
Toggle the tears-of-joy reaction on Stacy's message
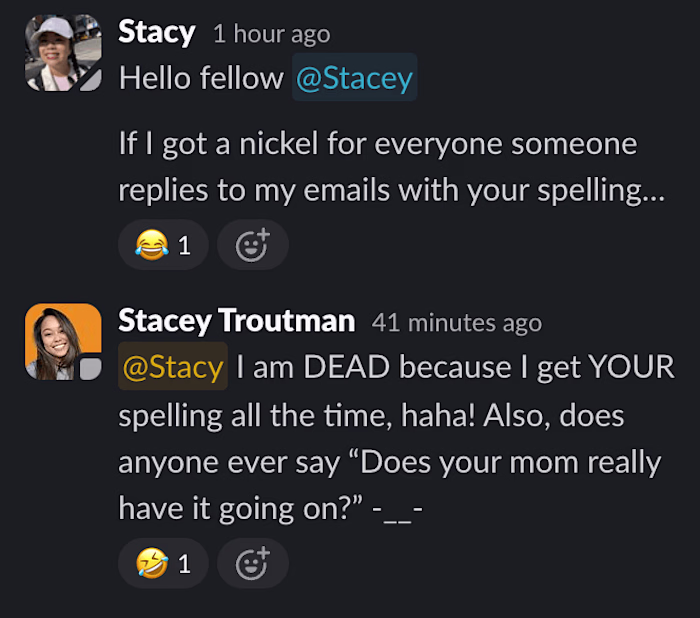(x=163, y=245)
